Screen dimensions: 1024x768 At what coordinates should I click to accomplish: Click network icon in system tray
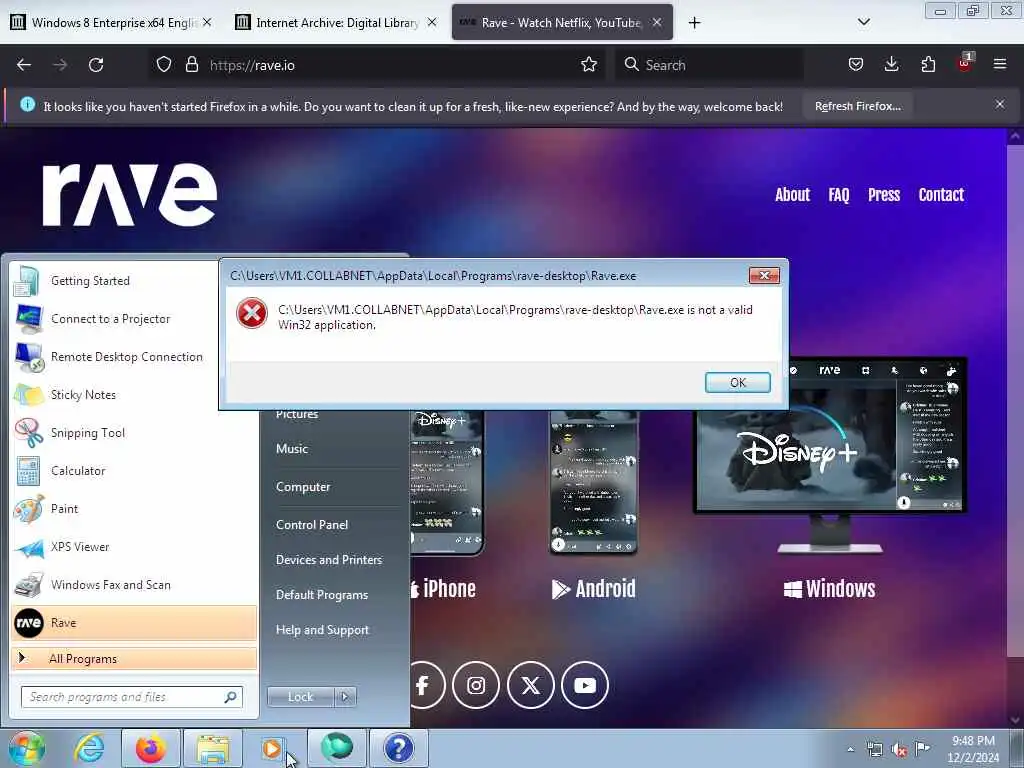tap(874, 750)
